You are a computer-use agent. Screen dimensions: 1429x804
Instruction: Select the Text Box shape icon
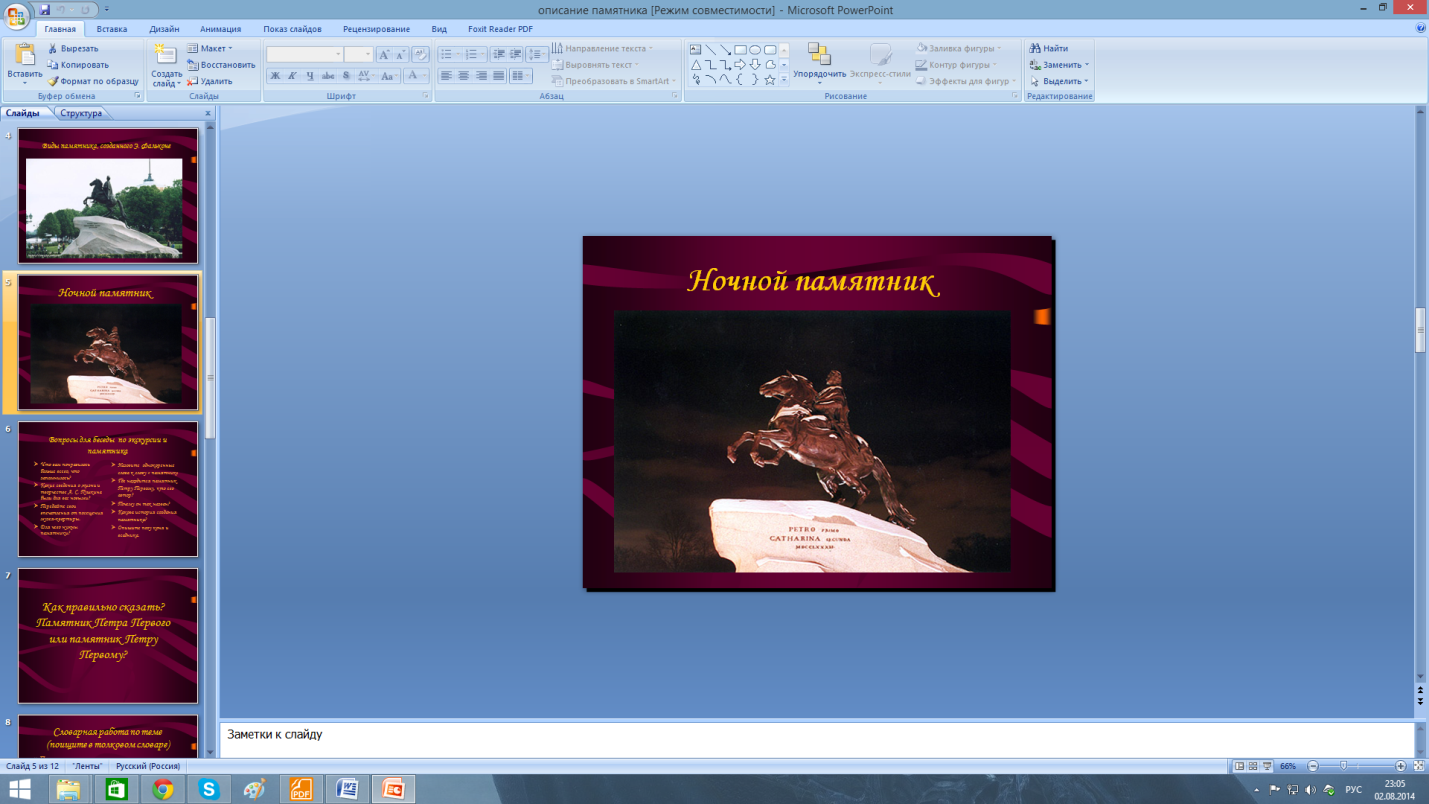pyautogui.click(x=695, y=49)
